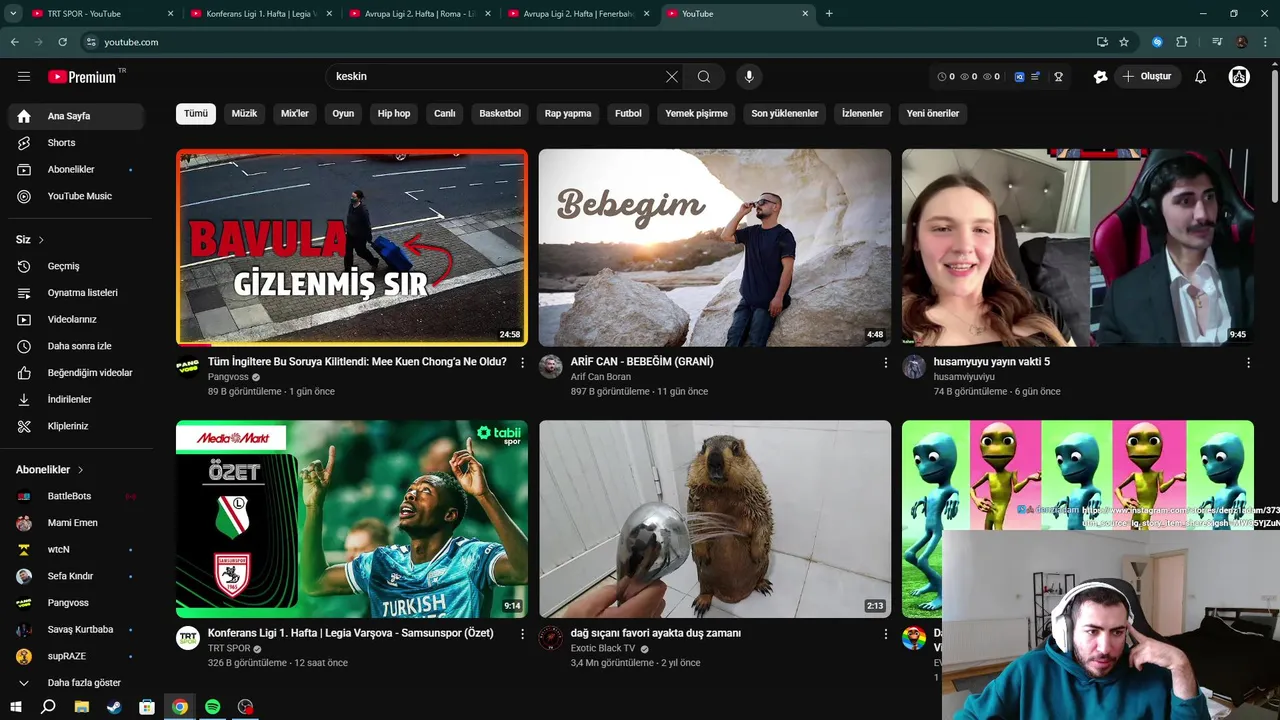Reload the page
Viewport: 1280px width, 720px height.
(62, 42)
